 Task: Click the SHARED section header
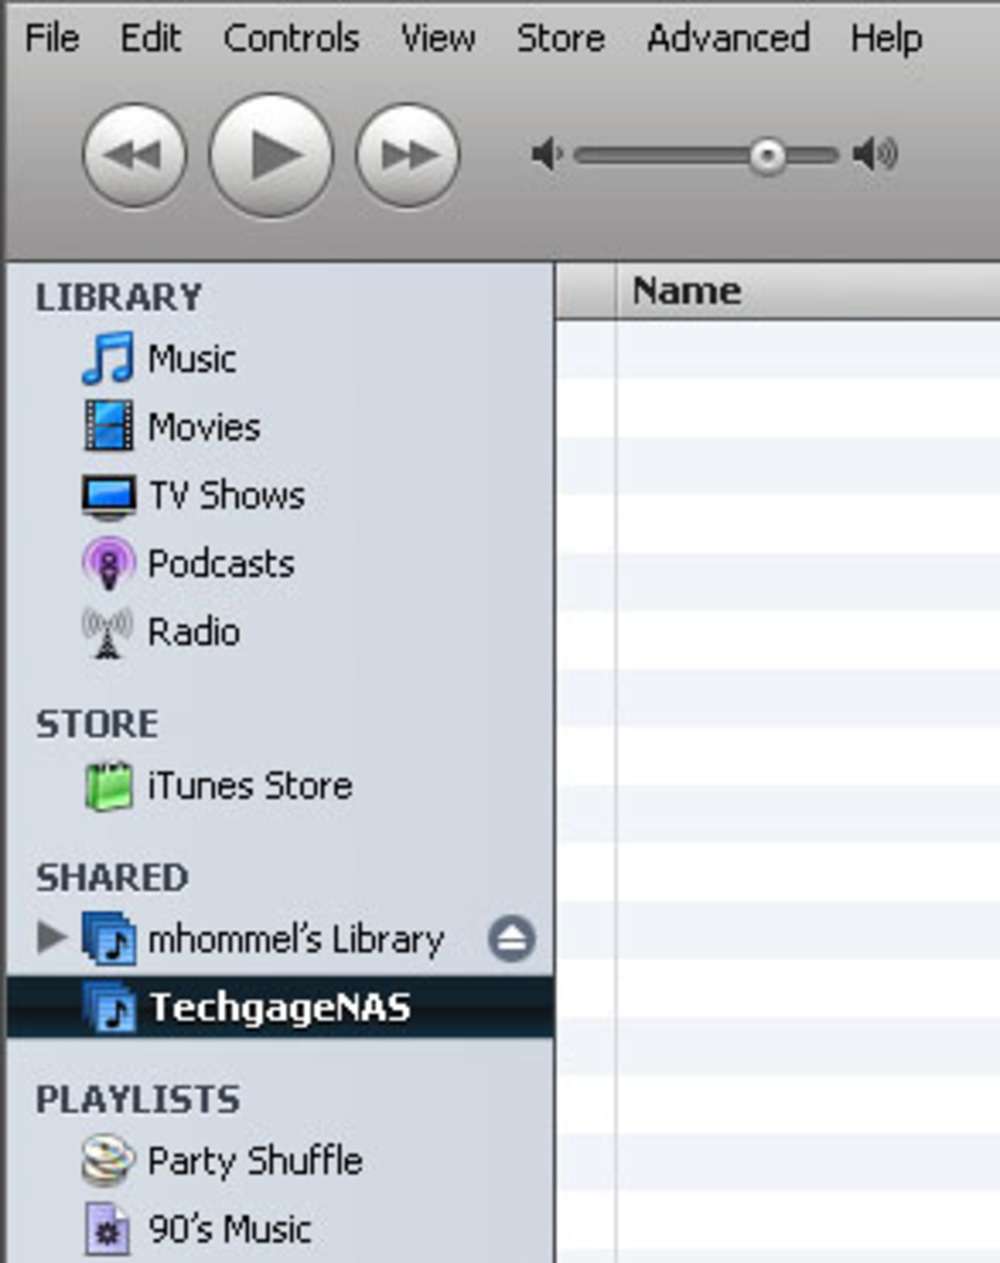tap(112, 878)
